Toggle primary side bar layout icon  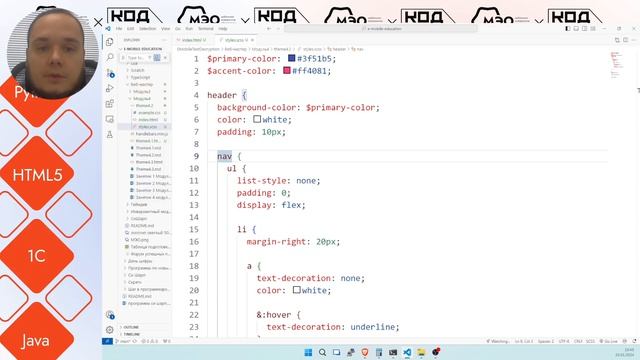(568, 29)
